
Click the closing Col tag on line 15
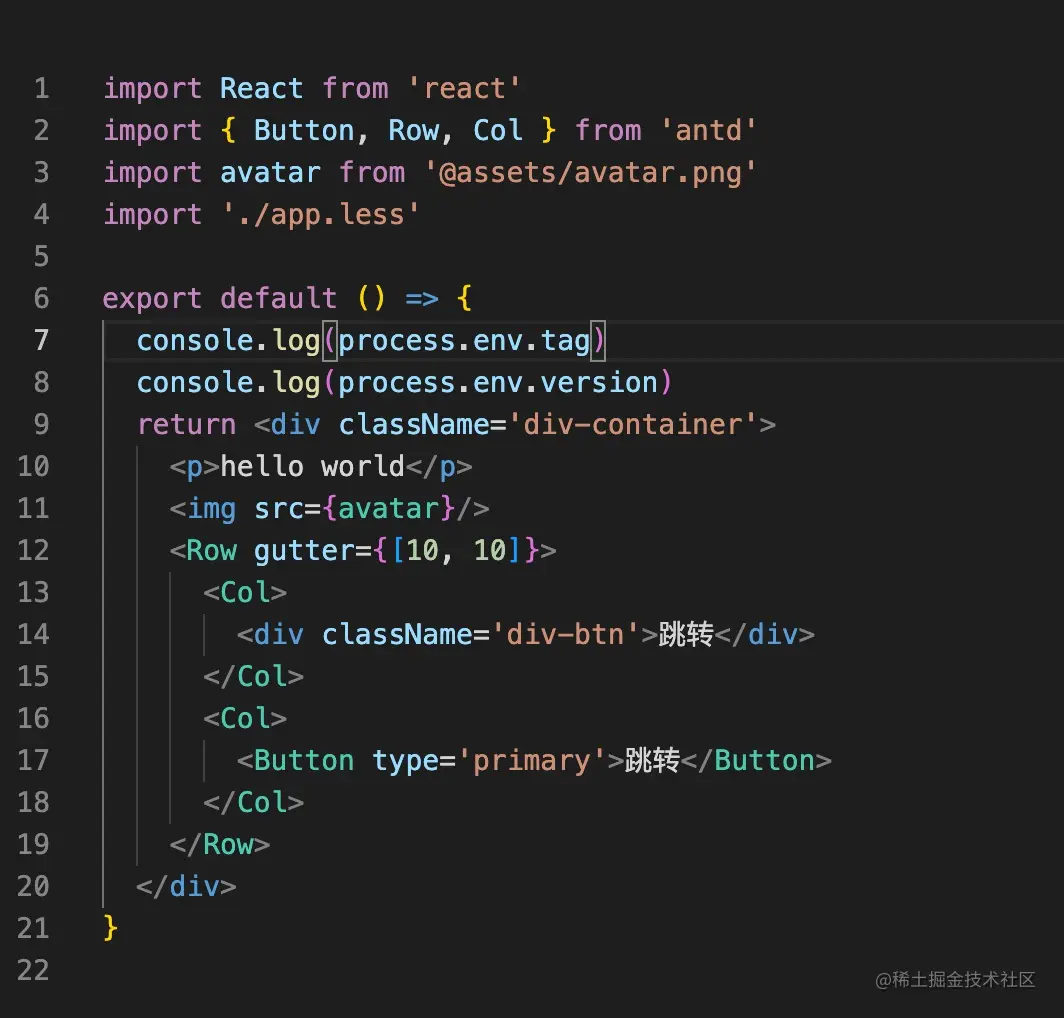click(x=253, y=677)
